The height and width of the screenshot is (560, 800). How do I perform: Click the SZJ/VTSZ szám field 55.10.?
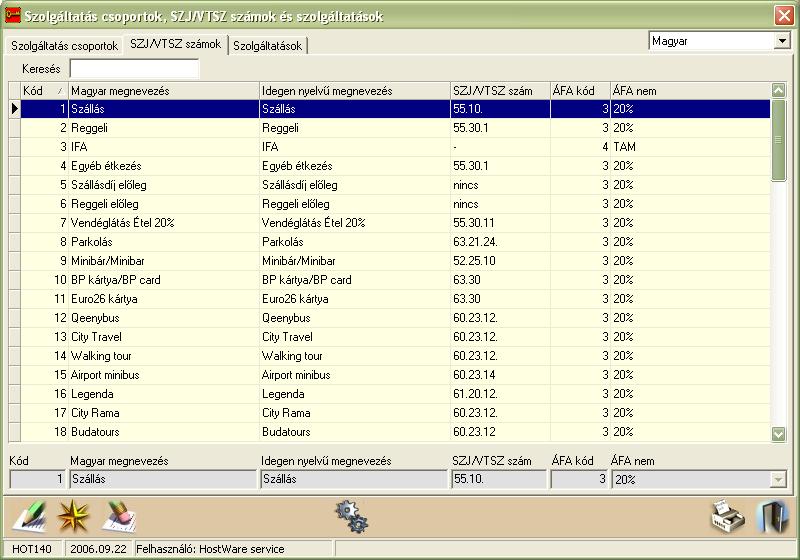pyautogui.click(x=499, y=479)
